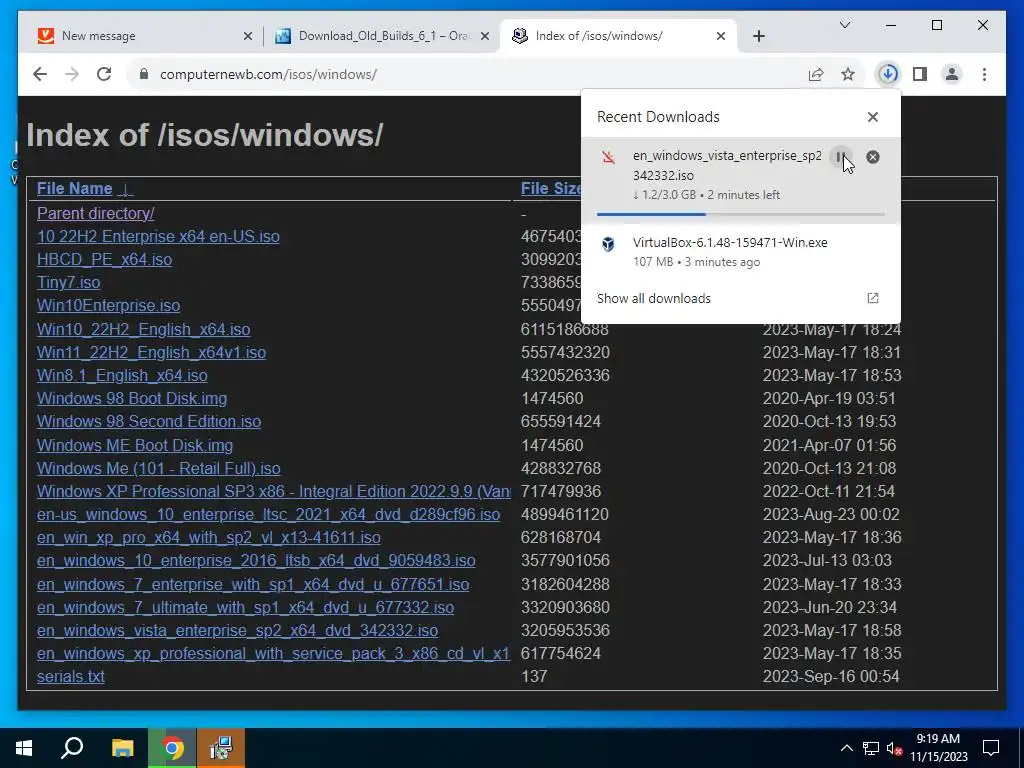Share this page icon in address bar
1024x768 pixels.
(x=816, y=74)
